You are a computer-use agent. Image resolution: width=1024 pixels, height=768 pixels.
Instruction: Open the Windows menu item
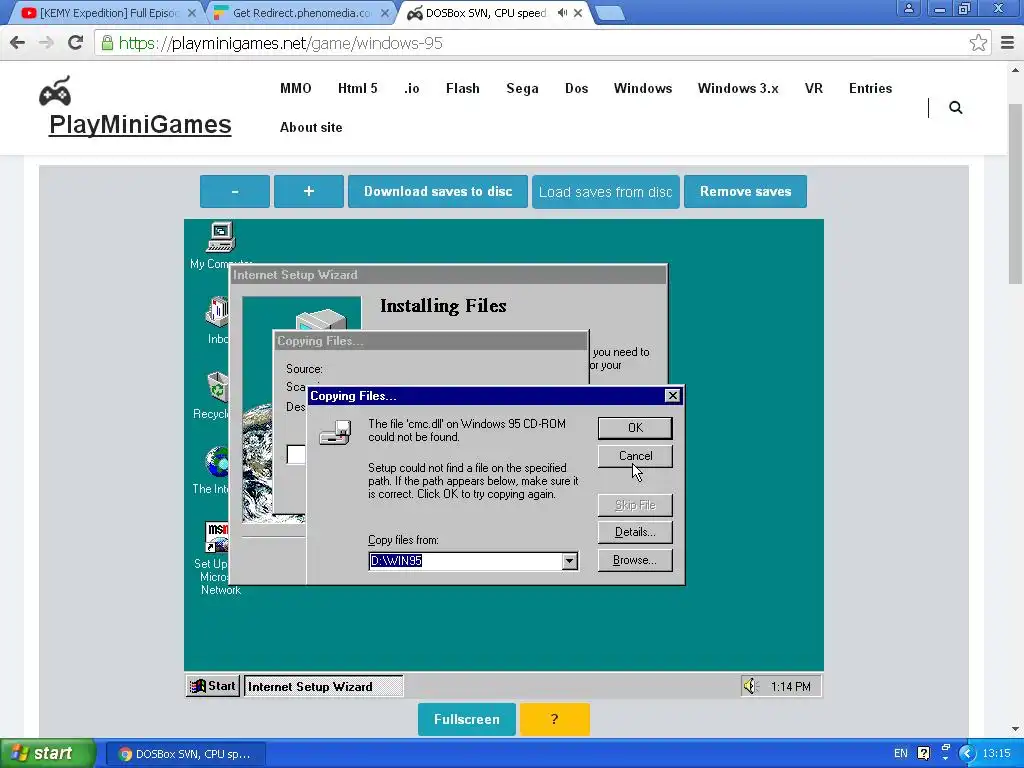(x=643, y=88)
